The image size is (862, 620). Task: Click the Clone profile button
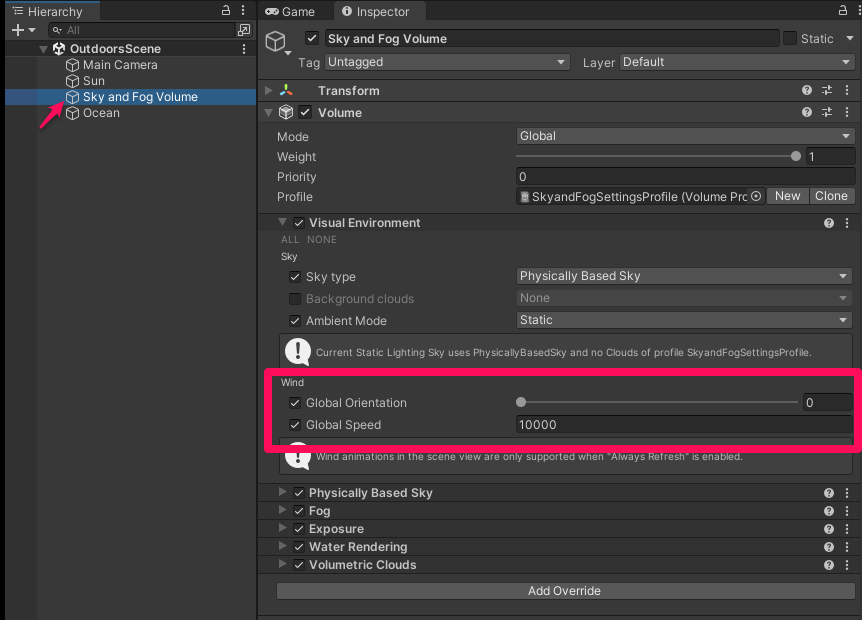click(831, 196)
